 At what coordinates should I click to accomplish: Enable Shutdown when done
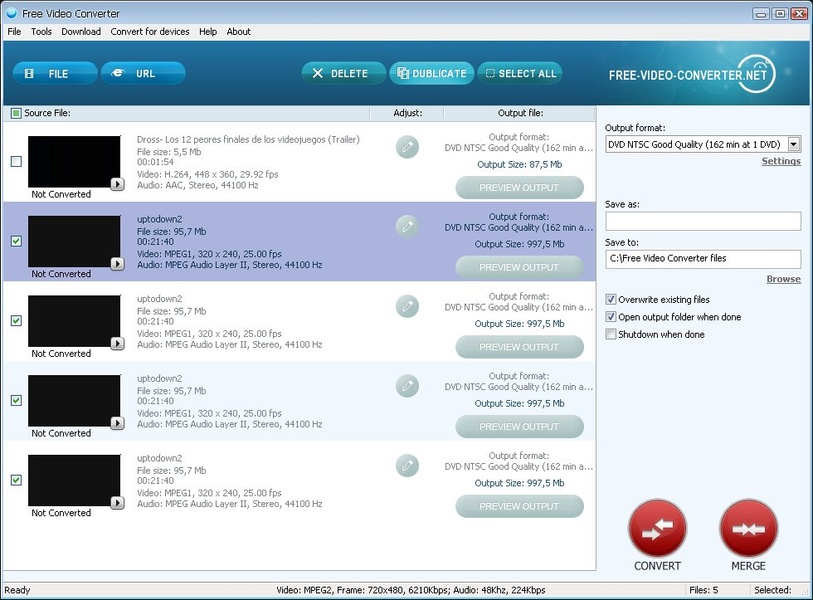(611, 334)
